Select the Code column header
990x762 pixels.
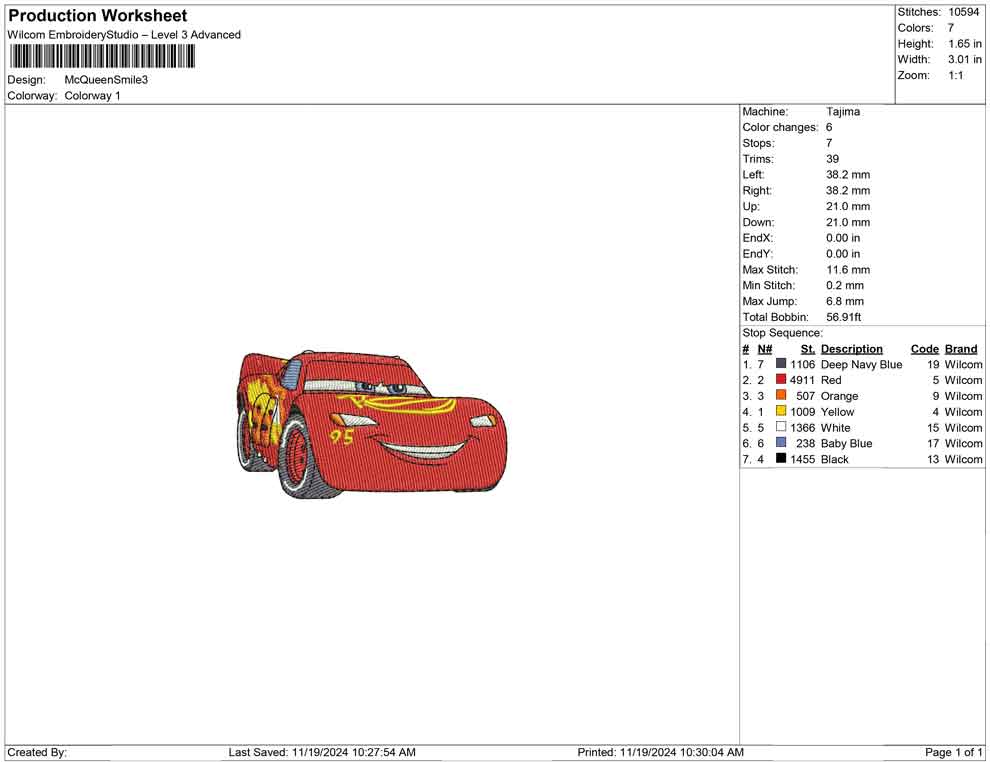(924, 349)
